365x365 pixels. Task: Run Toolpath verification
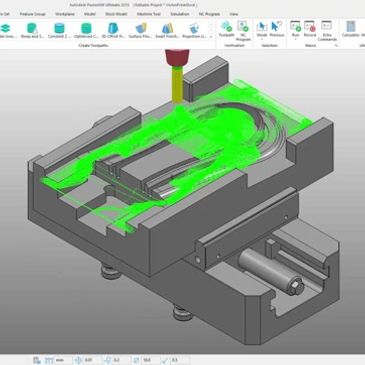[x=227, y=29]
